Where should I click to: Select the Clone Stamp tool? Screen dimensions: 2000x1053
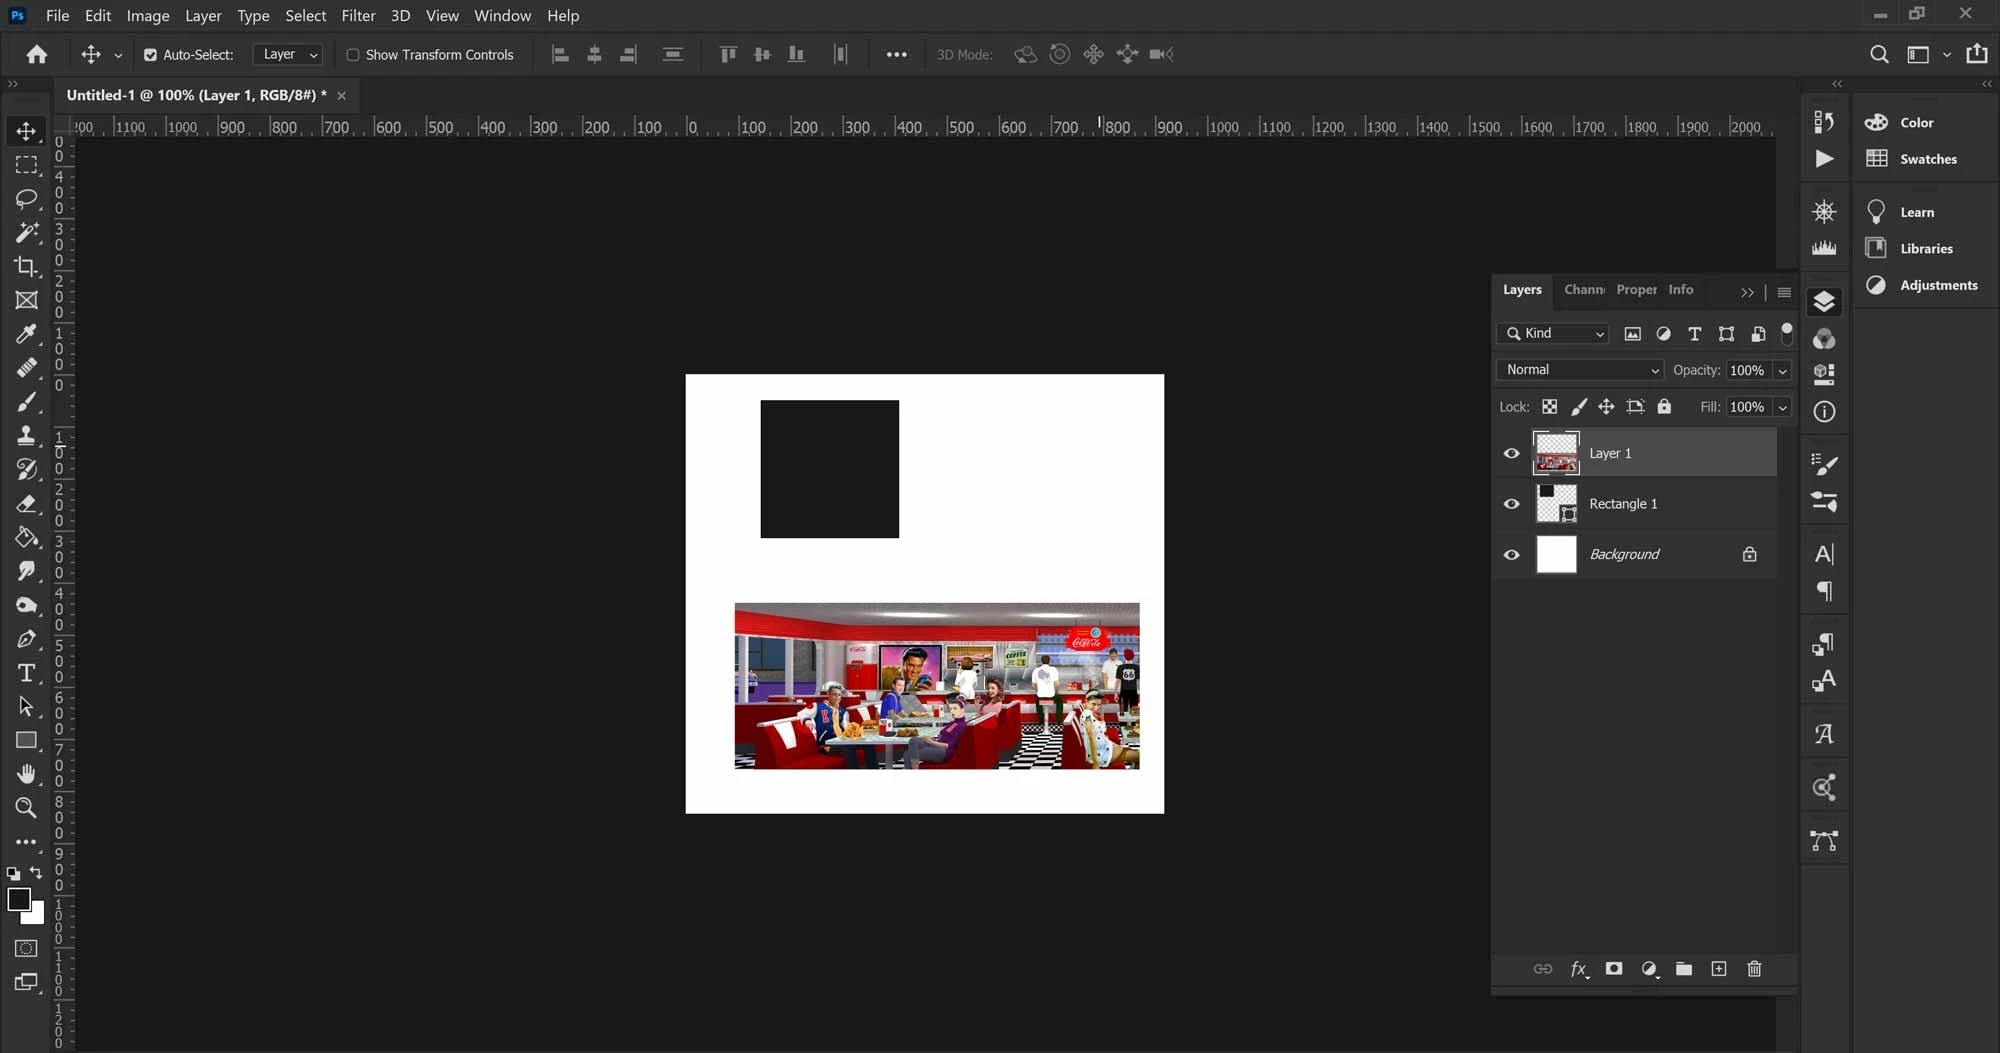pyautogui.click(x=27, y=436)
